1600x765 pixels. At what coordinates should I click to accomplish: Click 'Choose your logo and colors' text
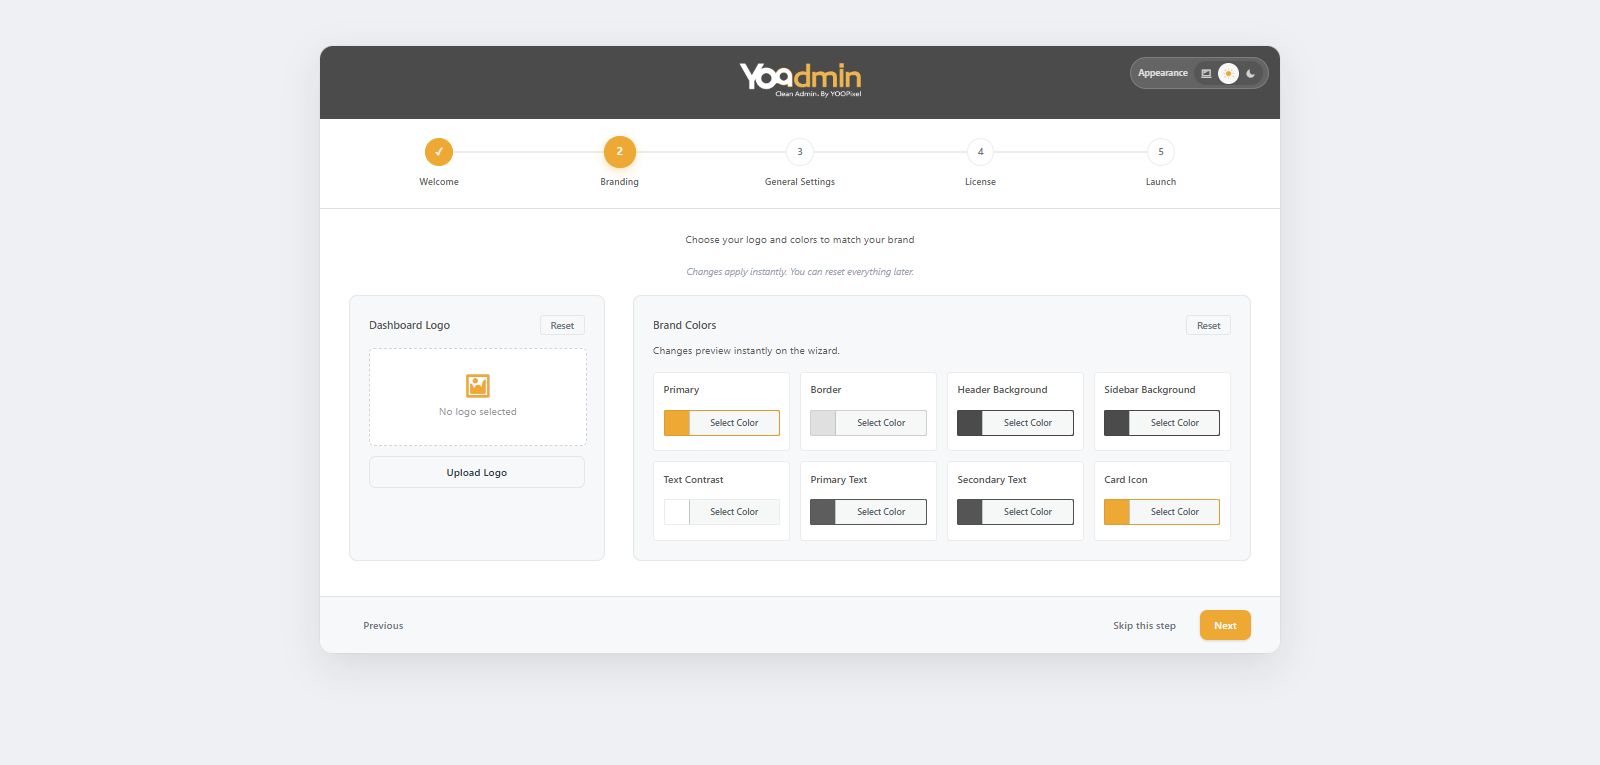pyautogui.click(x=800, y=240)
